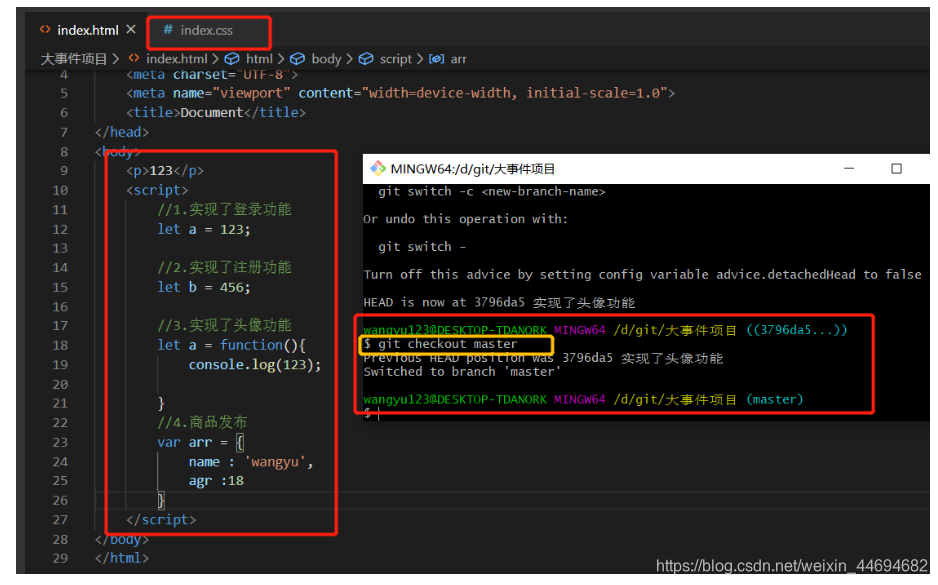Click the MINGW64:/d/git/大事件项目 title text

tap(473, 169)
